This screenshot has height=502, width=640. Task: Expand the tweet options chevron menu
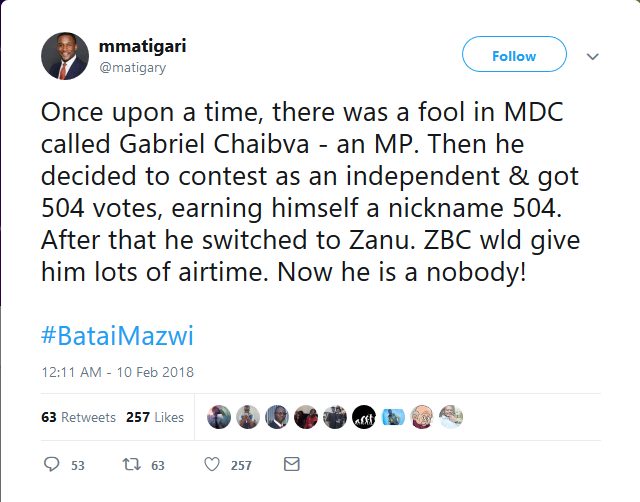click(593, 56)
